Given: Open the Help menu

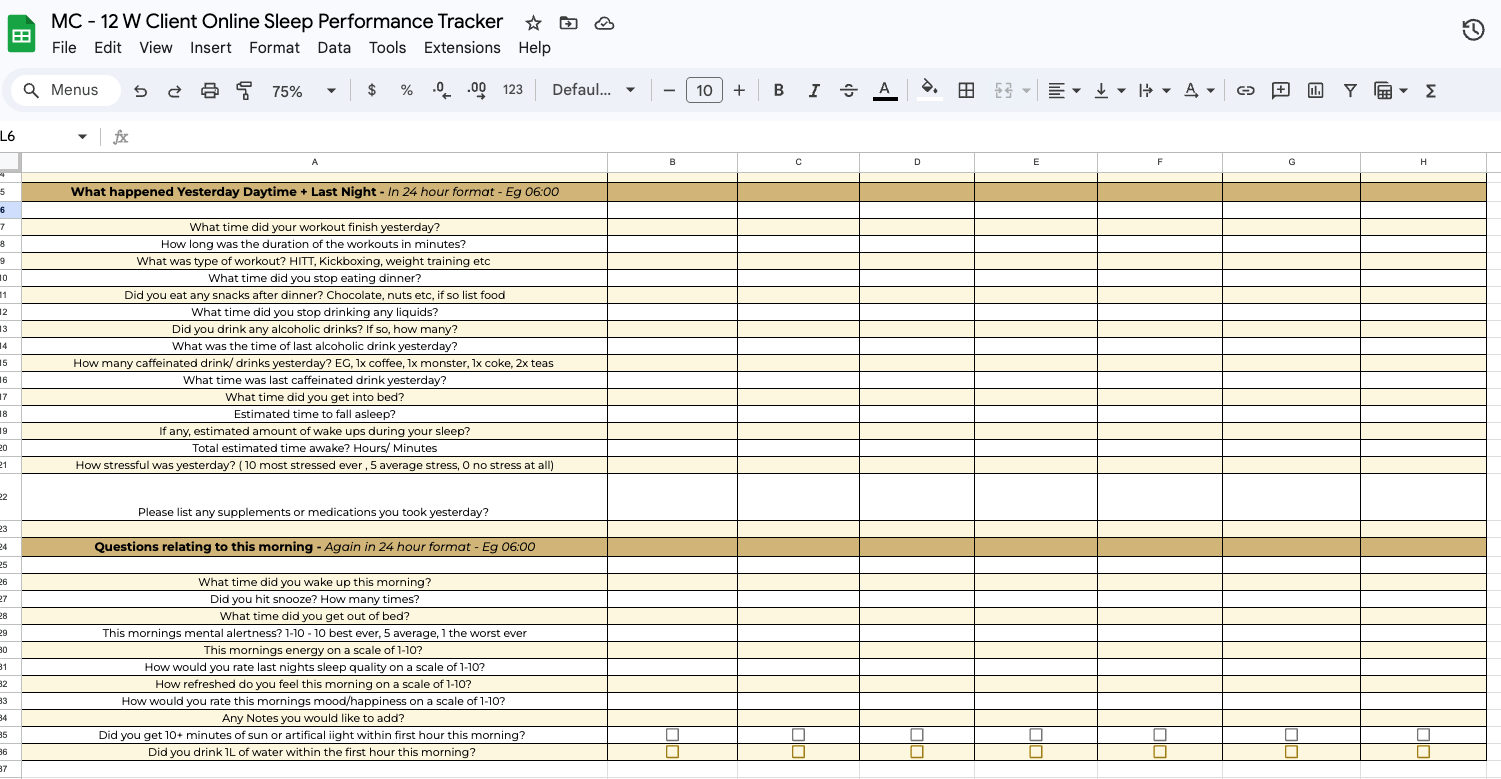Looking at the screenshot, I should pos(534,47).
